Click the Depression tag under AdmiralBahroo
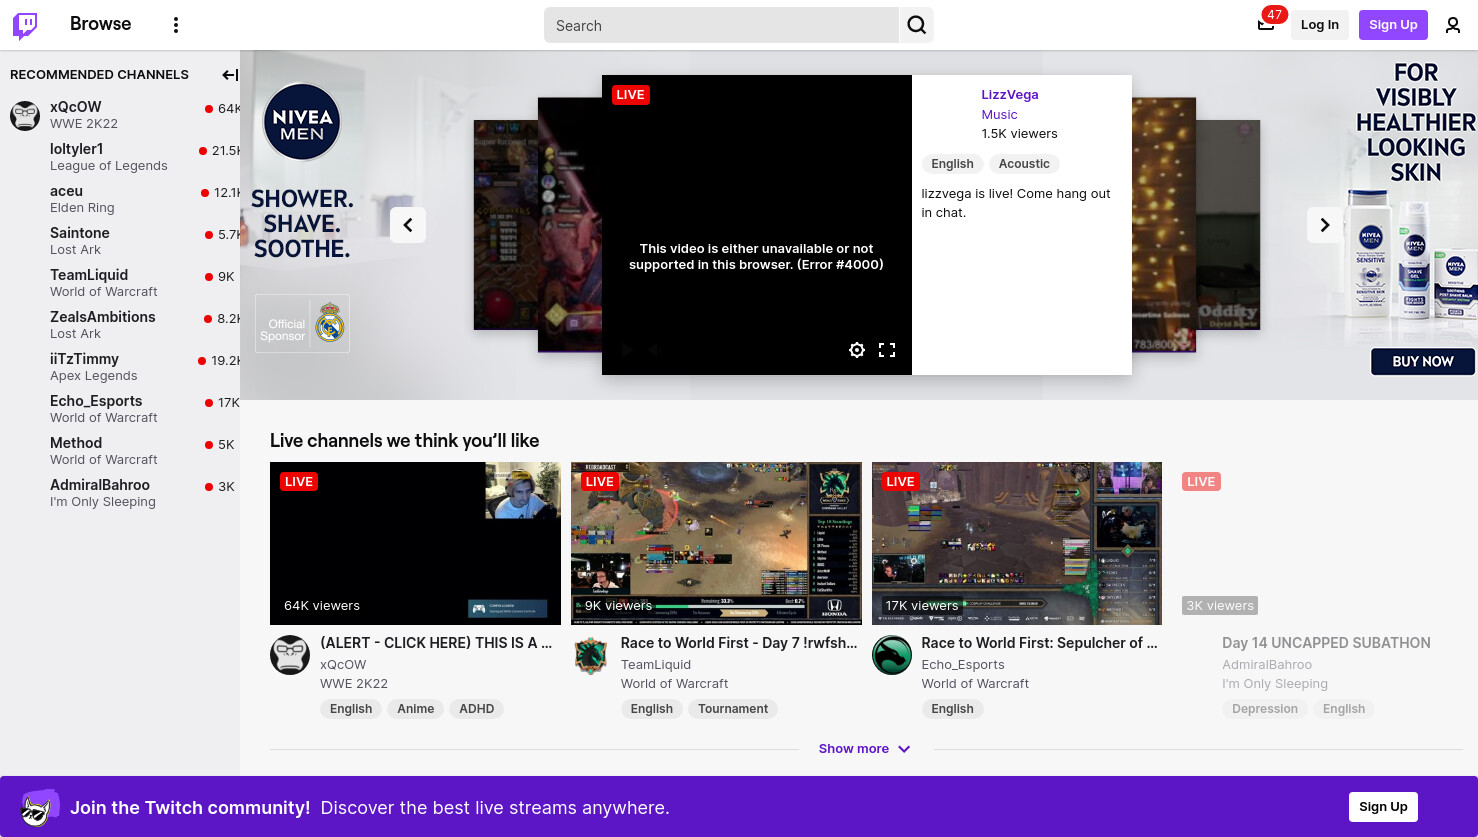This screenshot has width=1478, height=837. (1265, 709)
